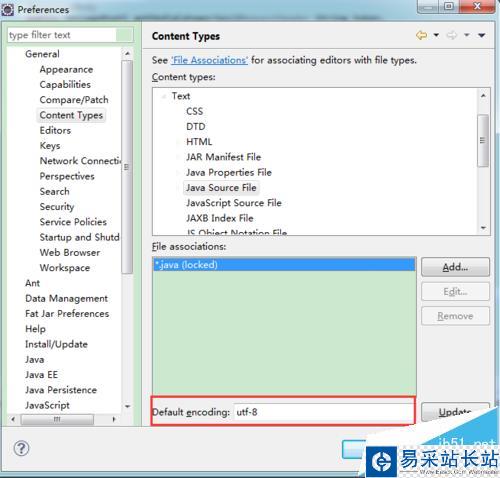Viewport: 500px width, 478px height.
Task: Select JavaScript Source File content type
Action: (234, 203)
